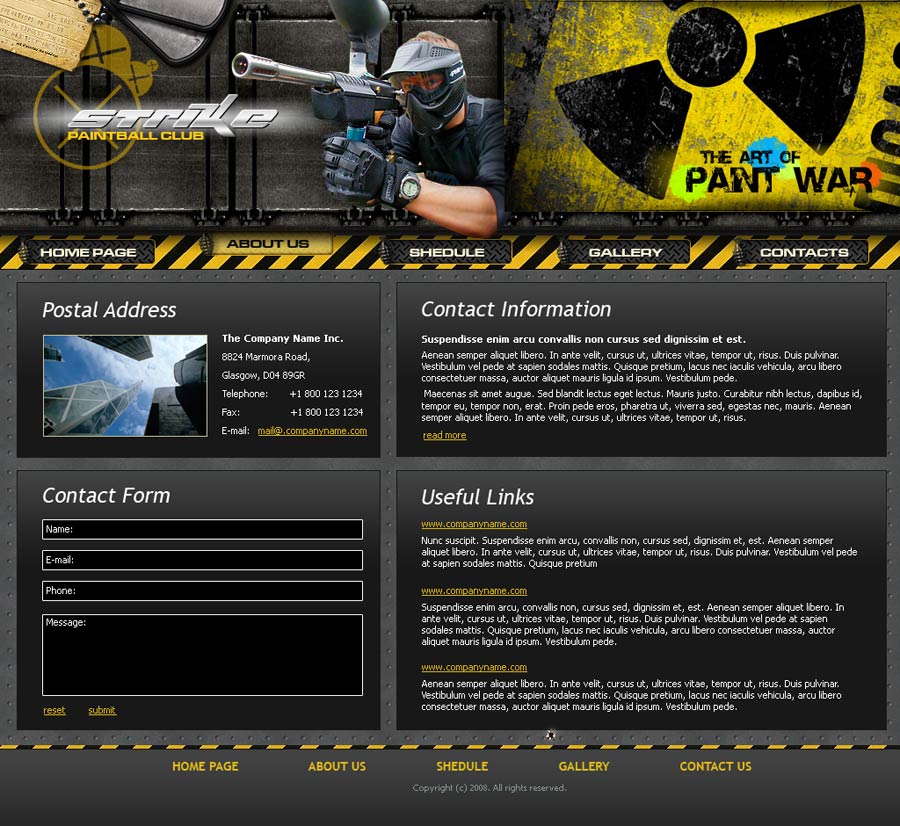Click Contact Us in the footer menu
900x826 pixels.
point(715,767)
